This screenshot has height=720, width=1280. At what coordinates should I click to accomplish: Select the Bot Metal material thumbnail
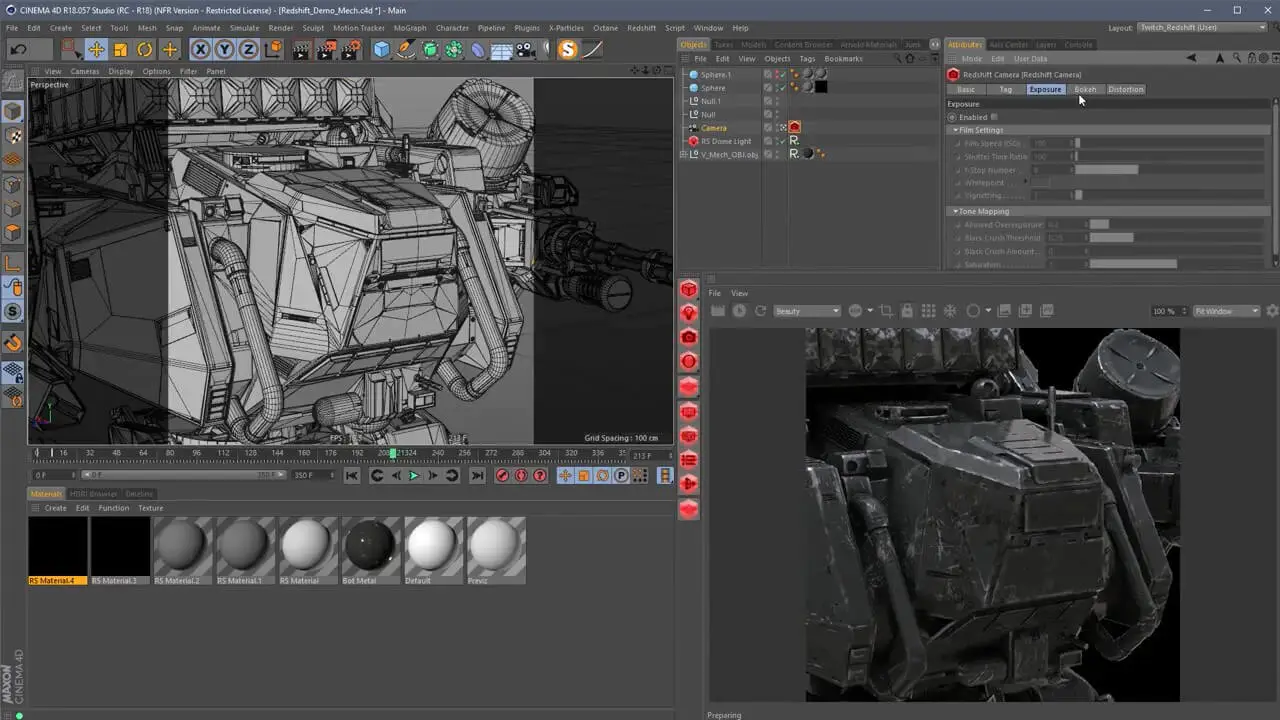tap(370, 546)
